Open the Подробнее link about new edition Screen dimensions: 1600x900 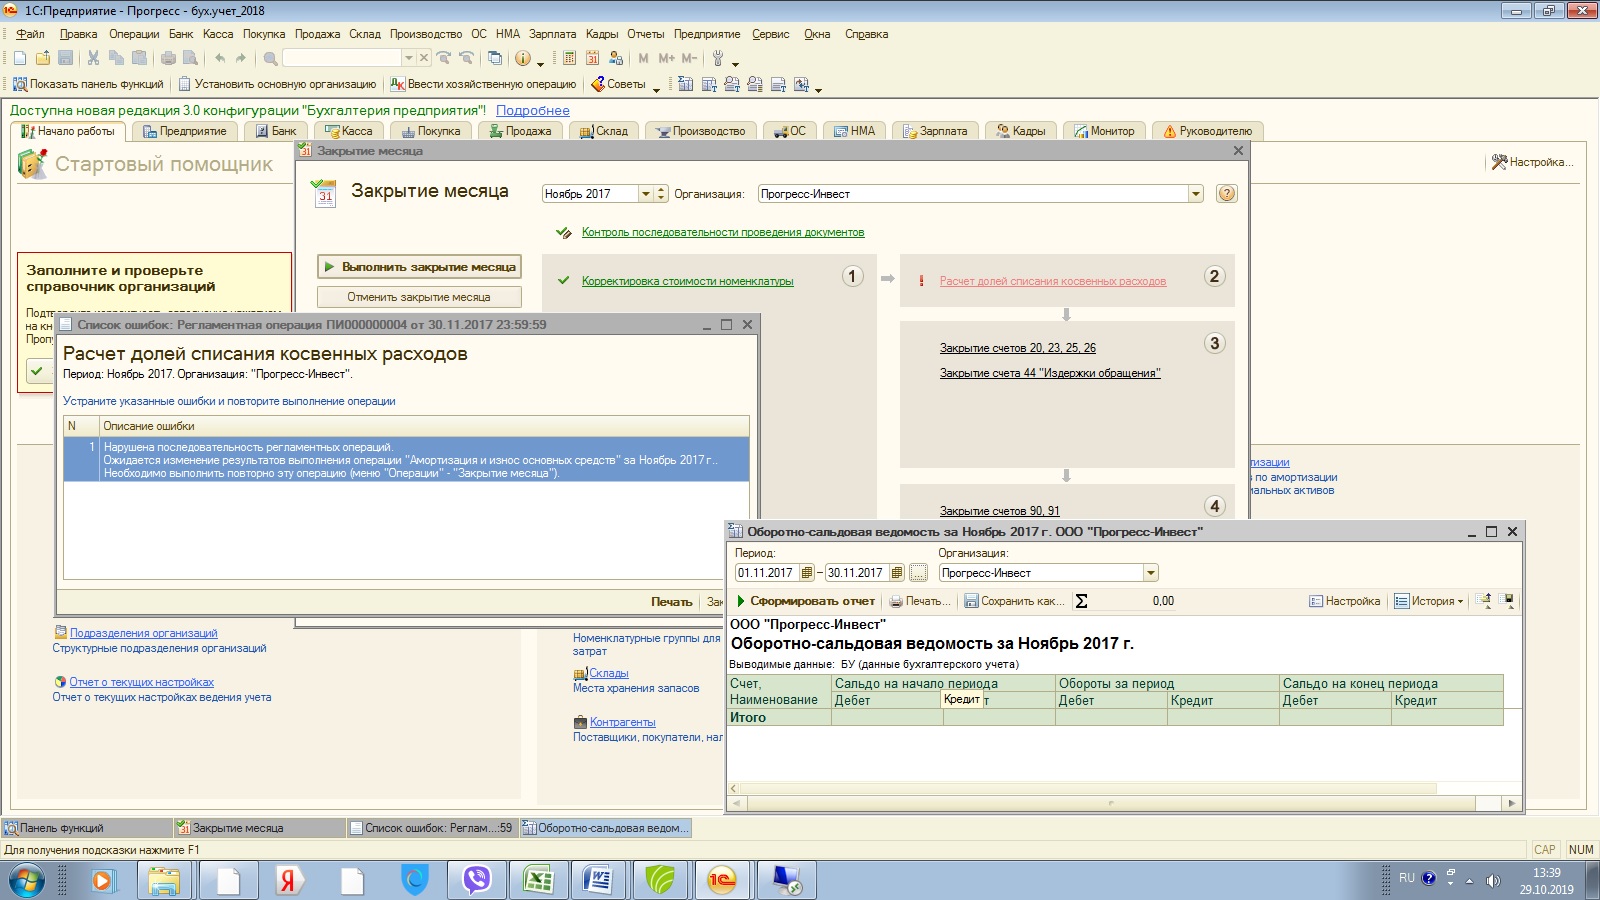(x=532, y=111)
